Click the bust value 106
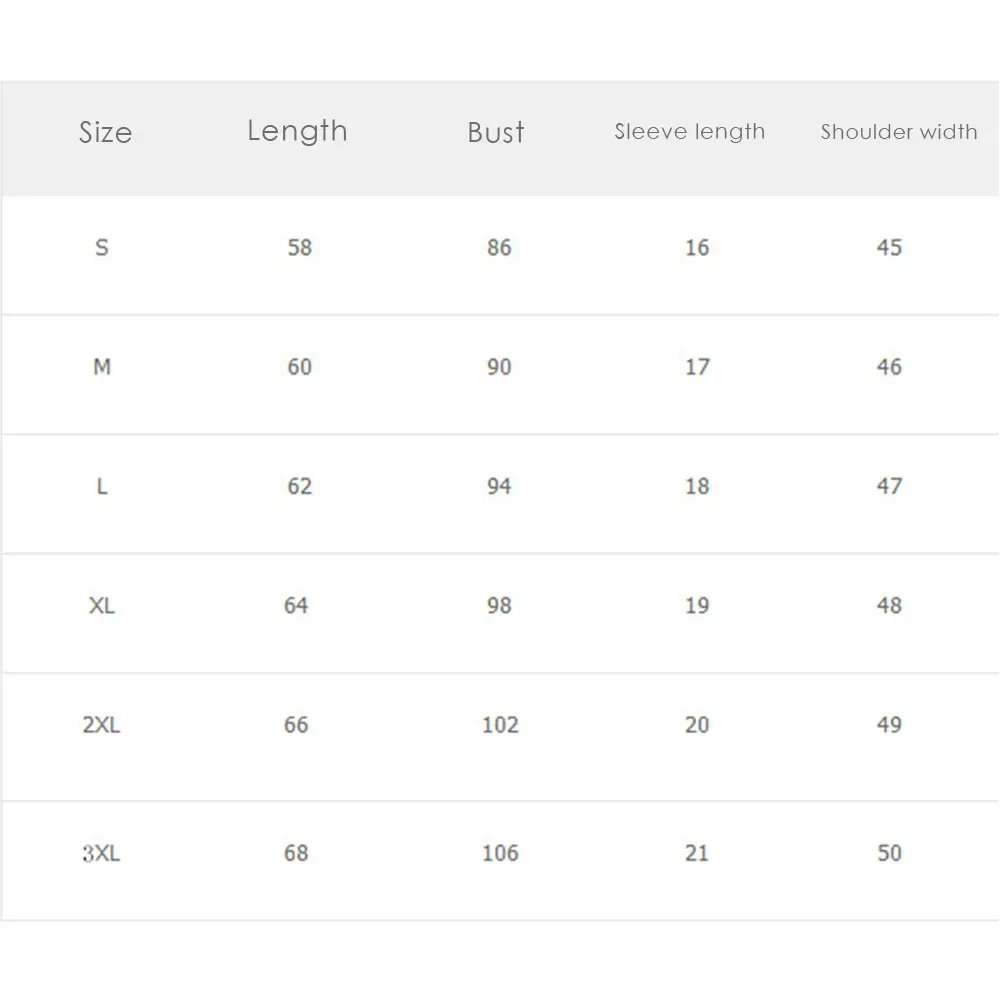The image size is (1001, 1001). coord(500,853)
